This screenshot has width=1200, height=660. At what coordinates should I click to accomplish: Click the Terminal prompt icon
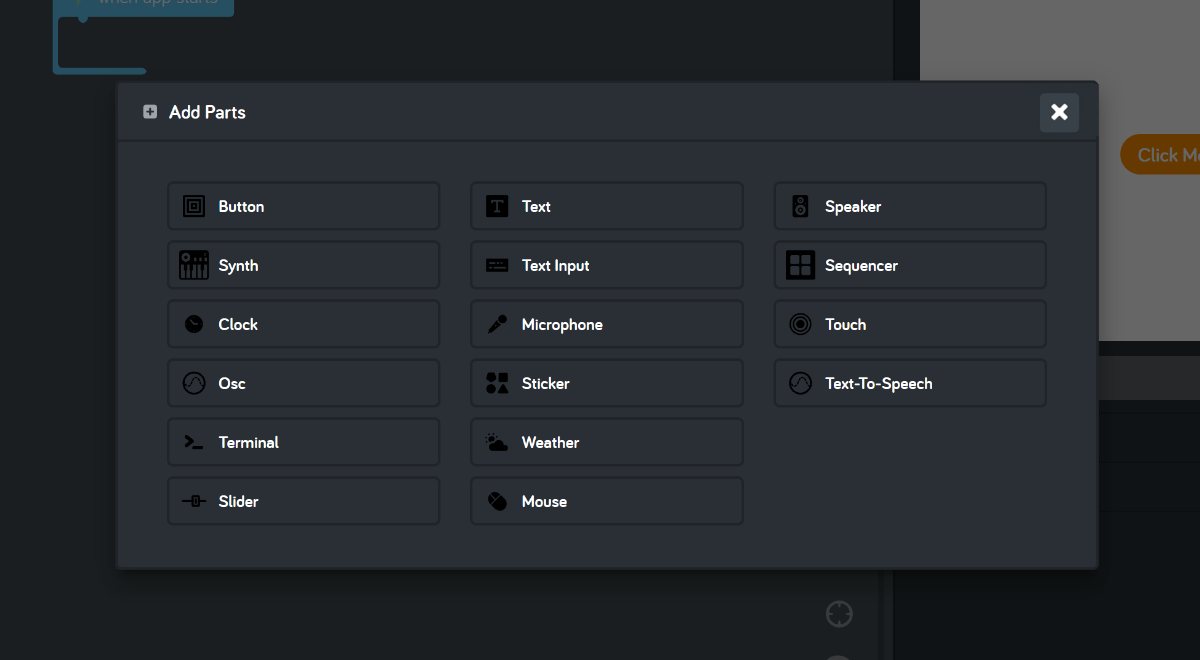[x=194, y=442]
